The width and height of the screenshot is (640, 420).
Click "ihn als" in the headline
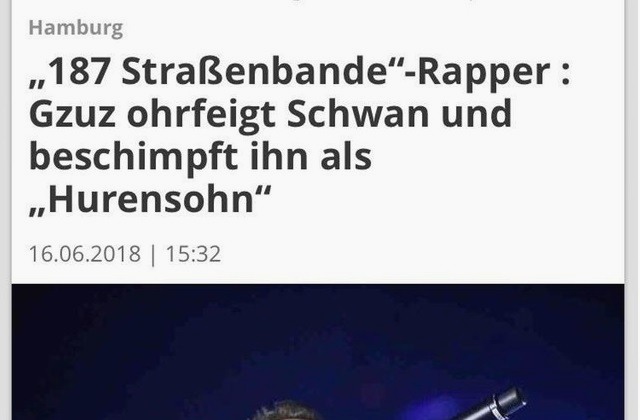[x=311, y=156]
